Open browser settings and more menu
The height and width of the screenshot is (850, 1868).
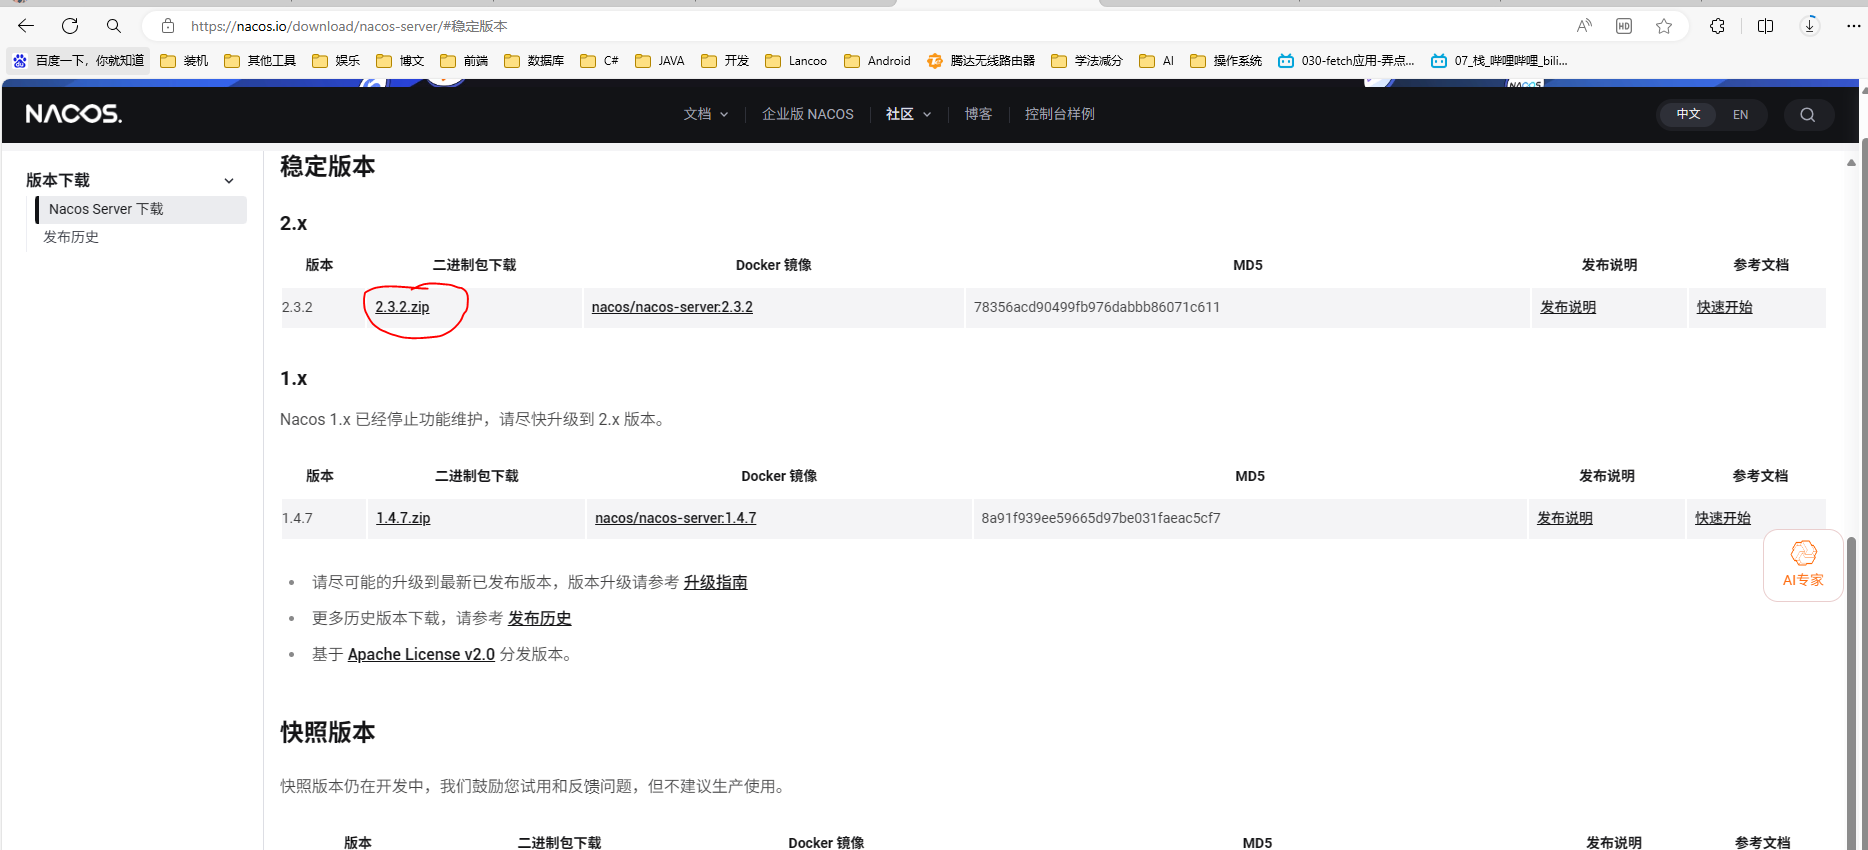(x=1853, y=26)
